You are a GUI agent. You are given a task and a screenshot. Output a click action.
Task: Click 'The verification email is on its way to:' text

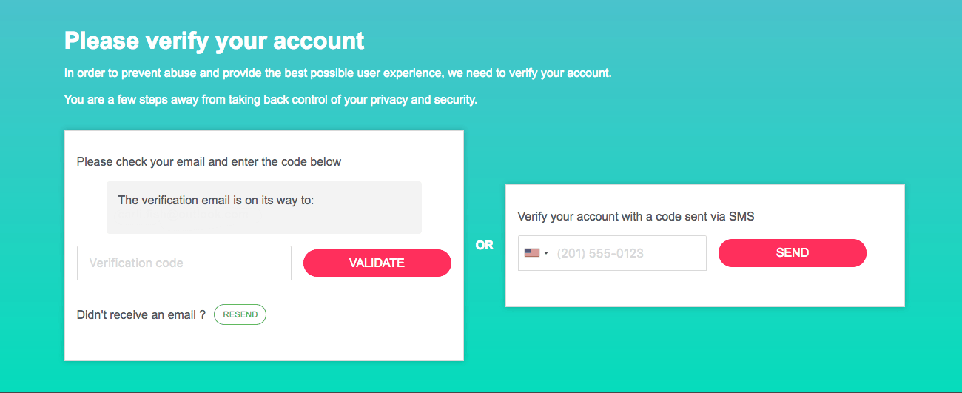[215, 200]
